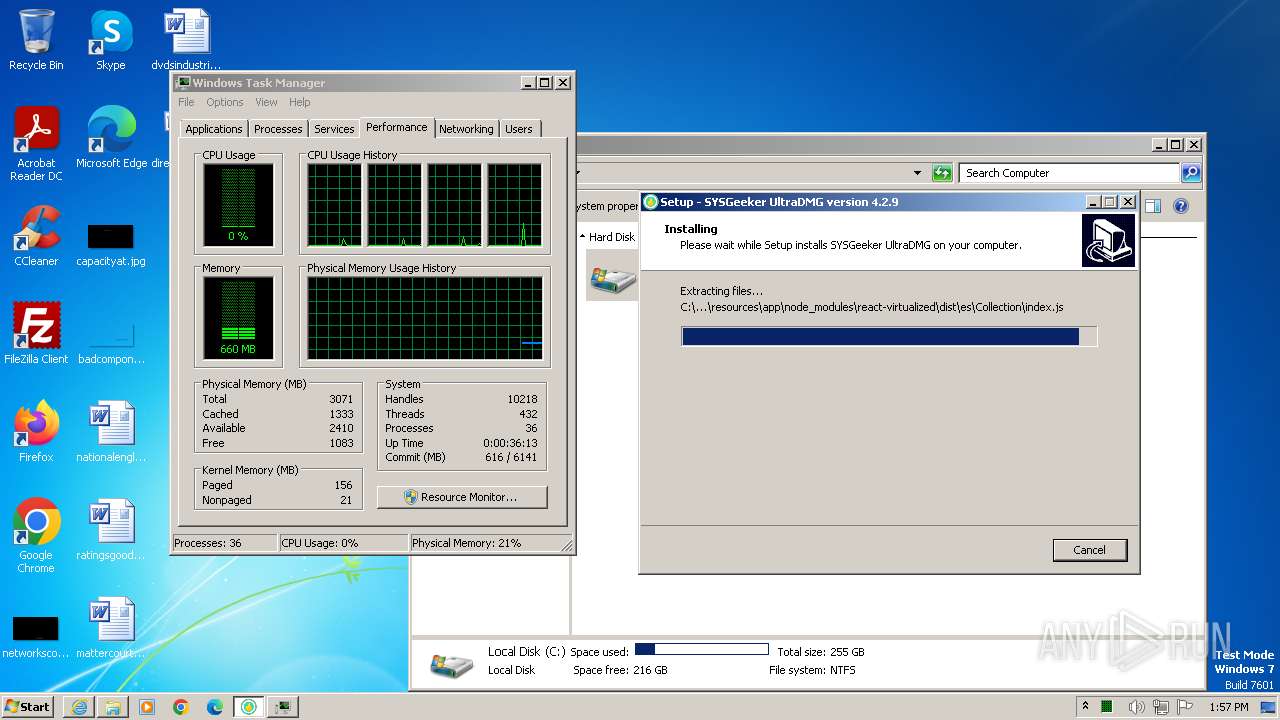Click the Explorer search magnifier icon
Image resolution: width=1280 pixels, height=720 pixels.
[1190, 173]
